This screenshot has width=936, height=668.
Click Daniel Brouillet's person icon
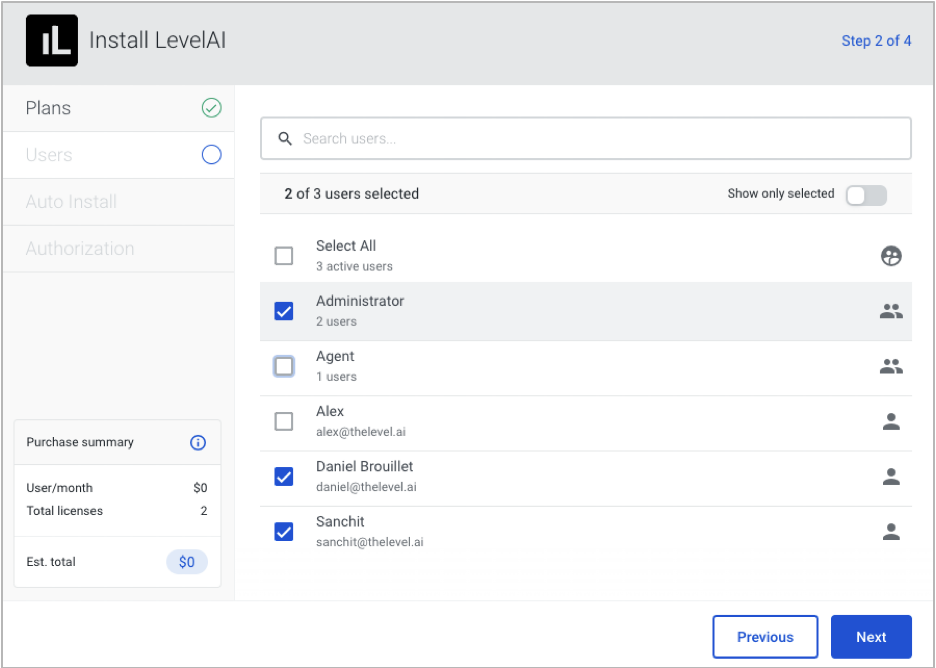click(x=891, y=476)
